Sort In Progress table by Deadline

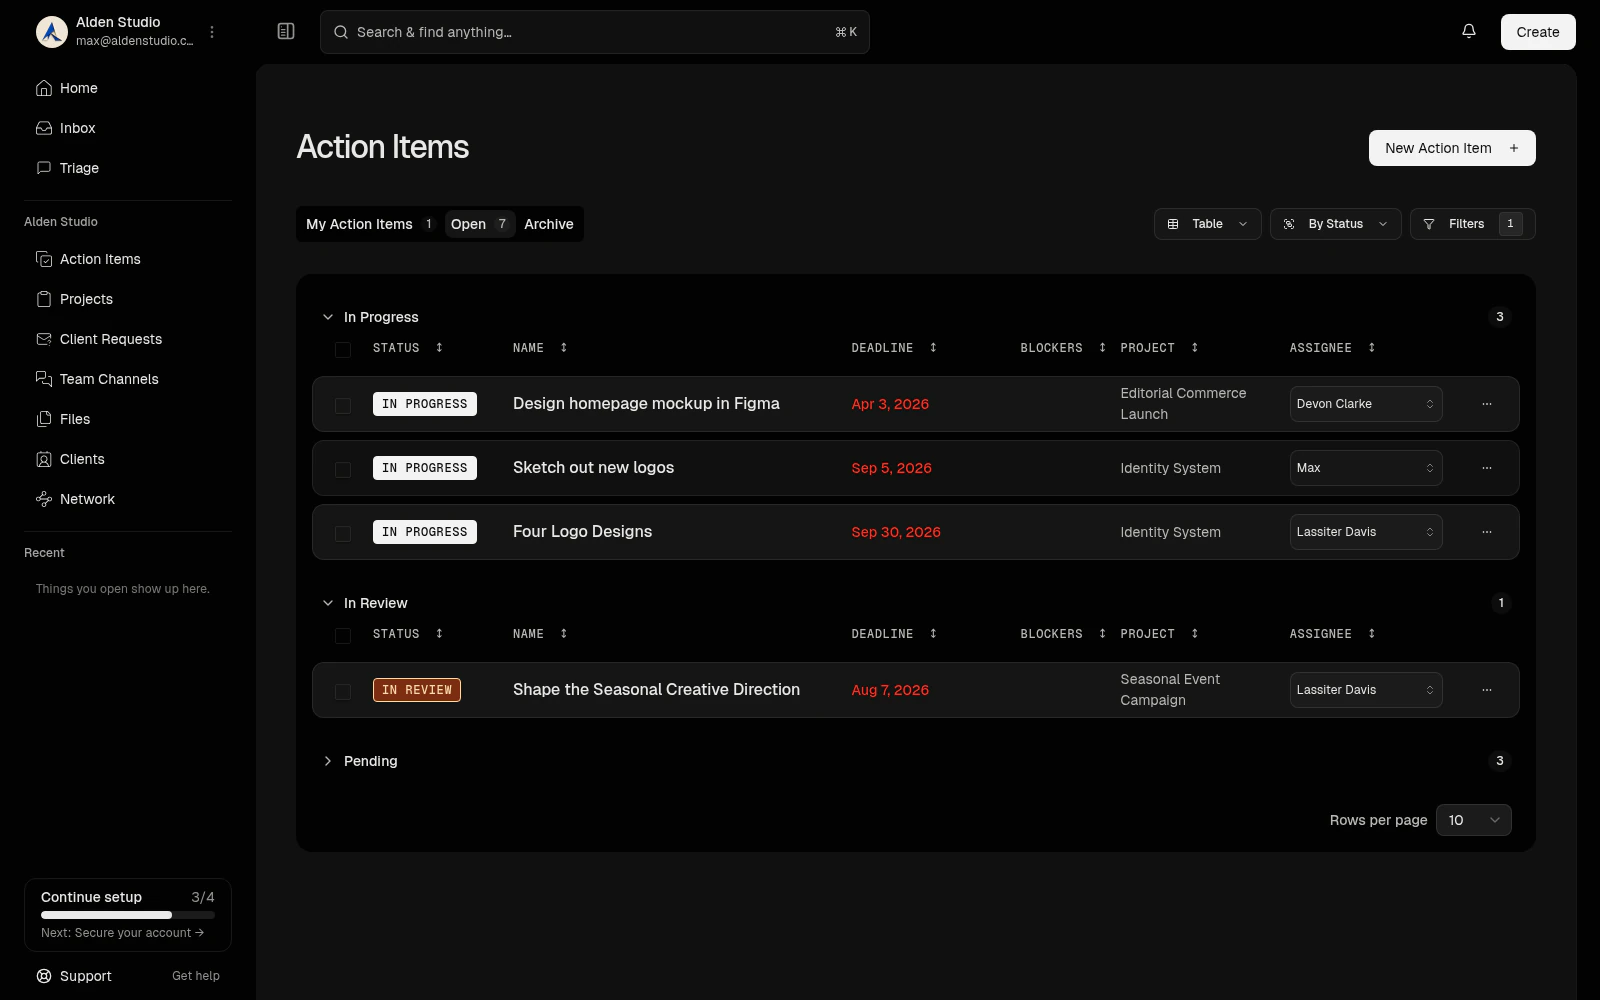[894, 348]
